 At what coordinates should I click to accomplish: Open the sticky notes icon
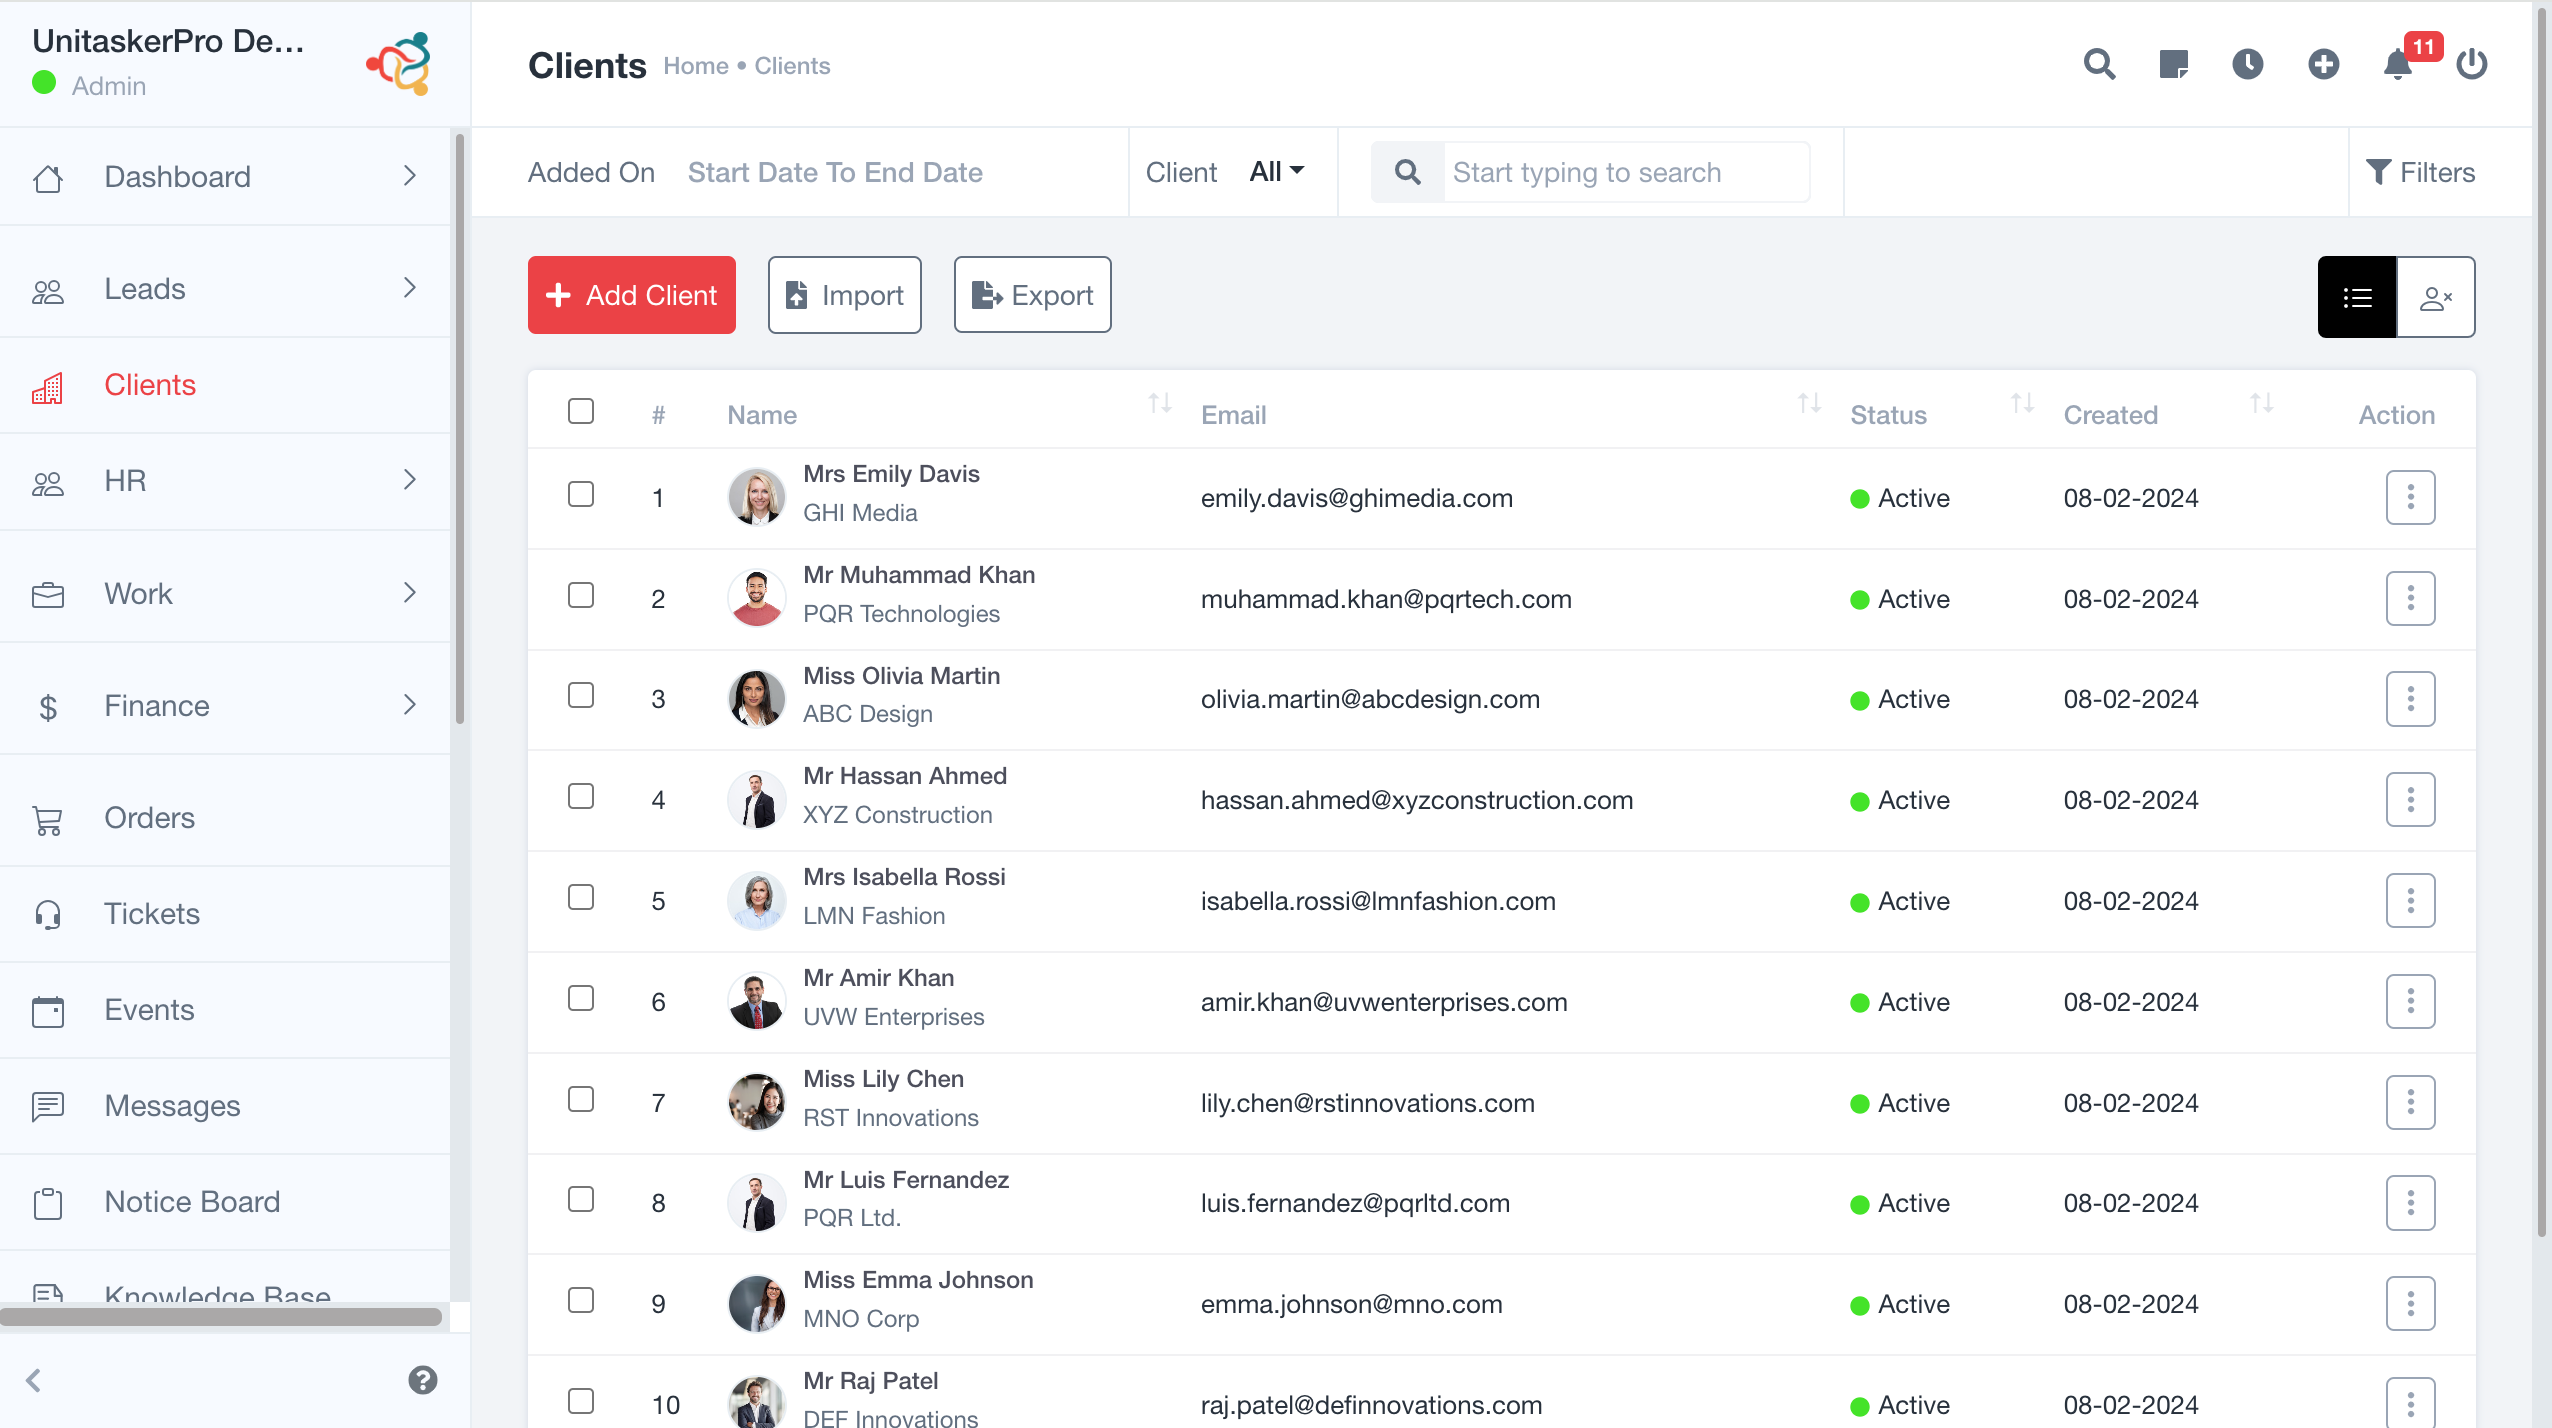click(2173, 65)
